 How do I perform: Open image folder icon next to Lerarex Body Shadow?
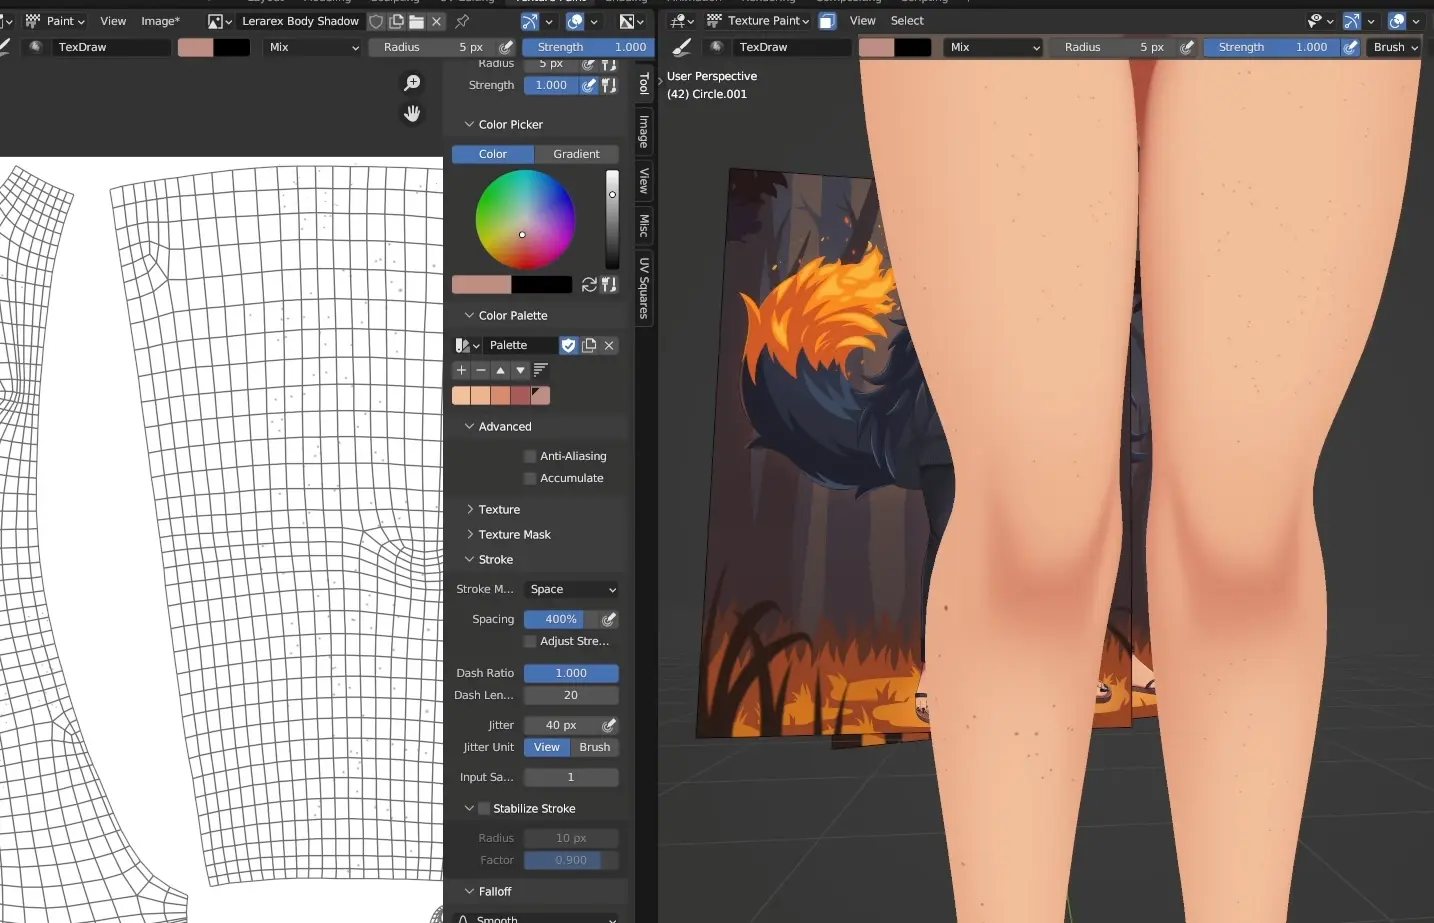pyautogui.click(x=416, y=21)
